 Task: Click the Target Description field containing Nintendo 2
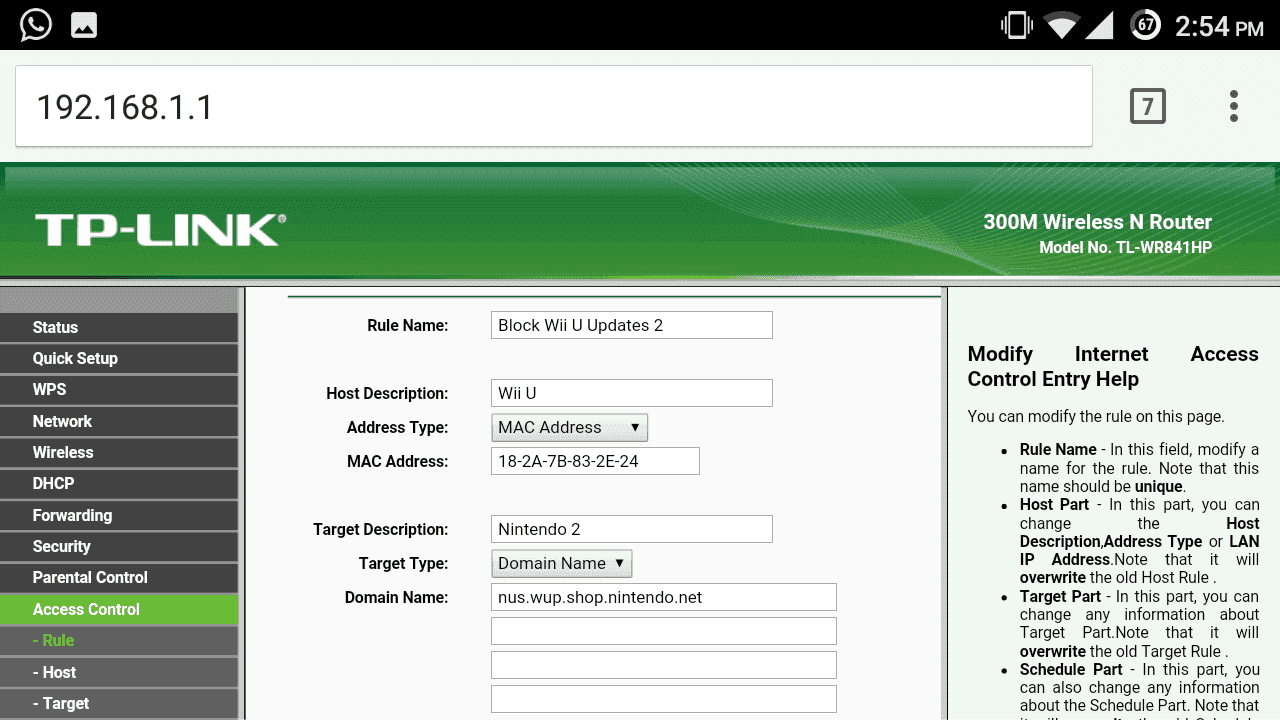click(x=632, y=529)
